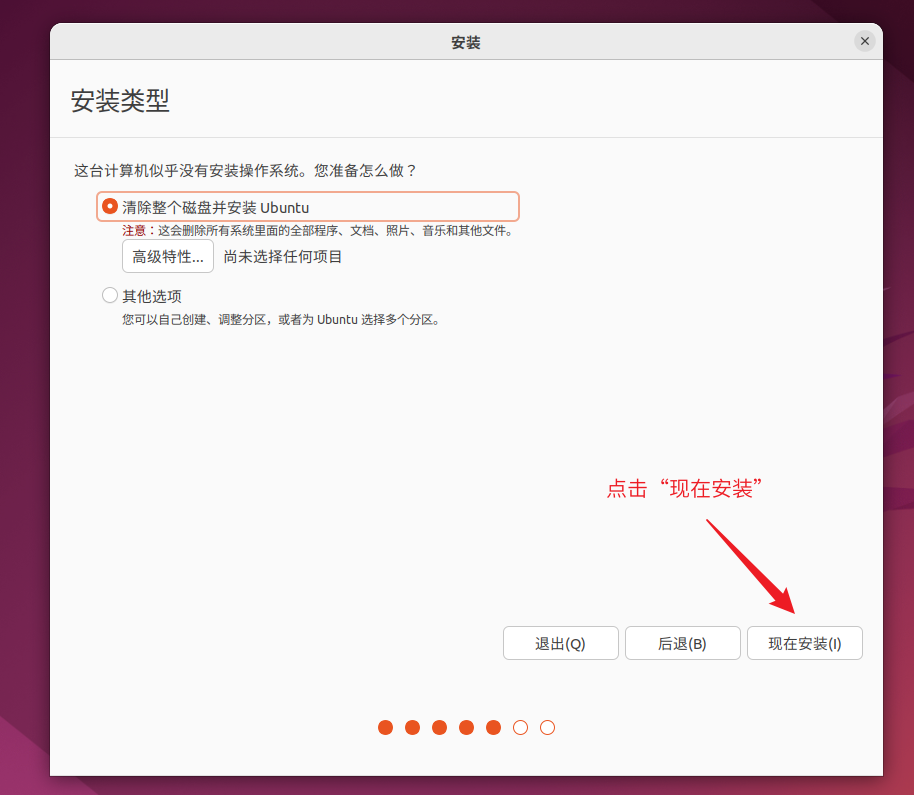Click 现在安装 to start installation

tap(804, 643)
